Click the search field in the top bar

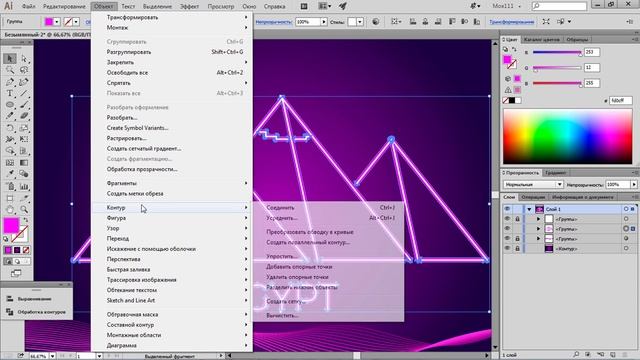(559, 6)
